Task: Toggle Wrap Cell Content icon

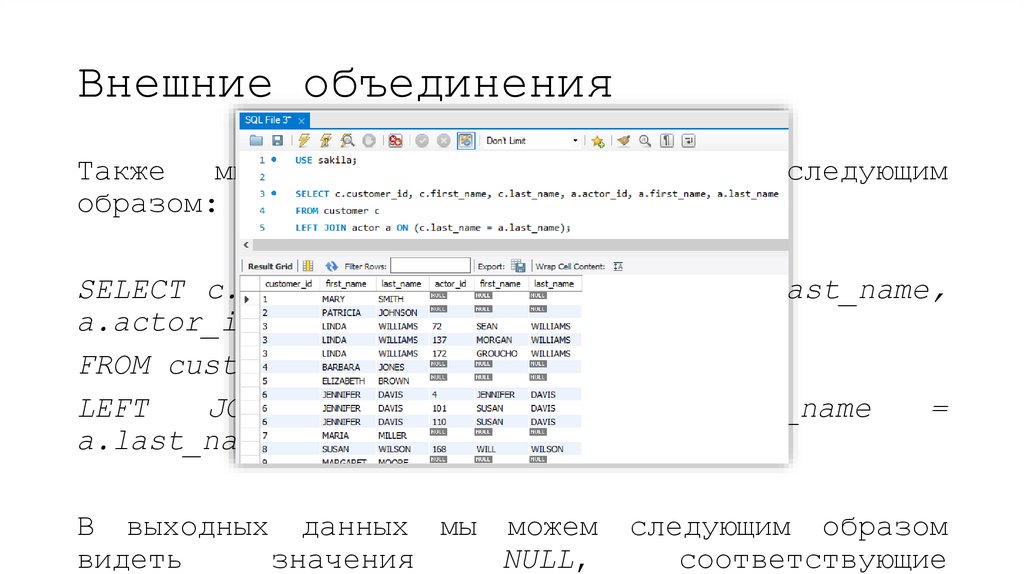Action: coord(618,266)
